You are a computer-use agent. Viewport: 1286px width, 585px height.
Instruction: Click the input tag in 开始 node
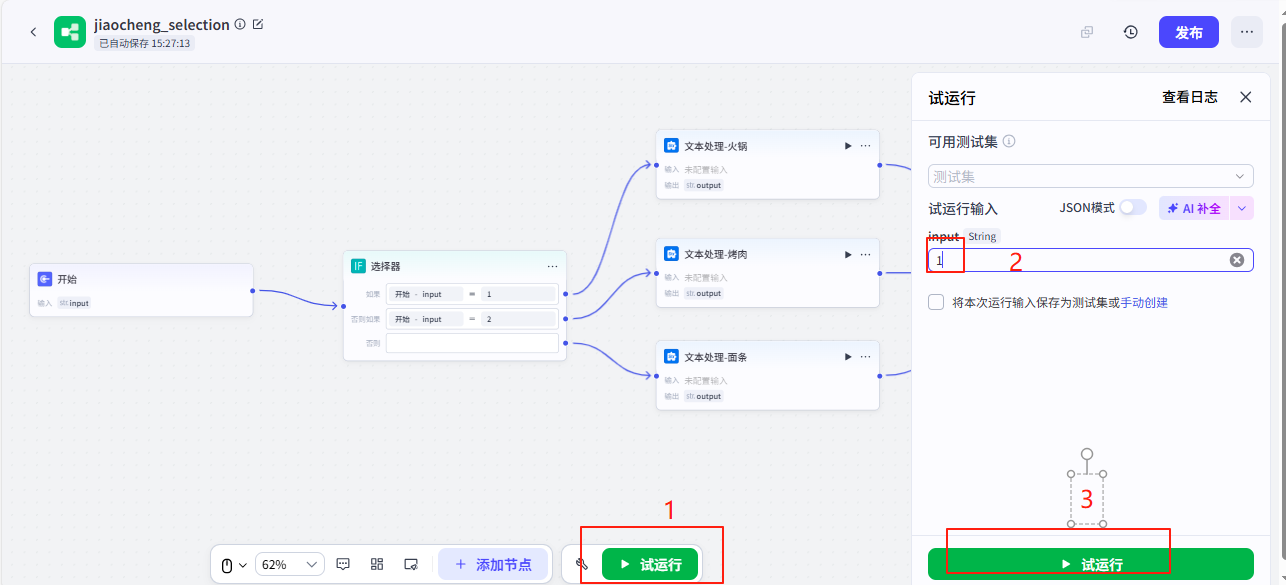click(x=74, y=303)
